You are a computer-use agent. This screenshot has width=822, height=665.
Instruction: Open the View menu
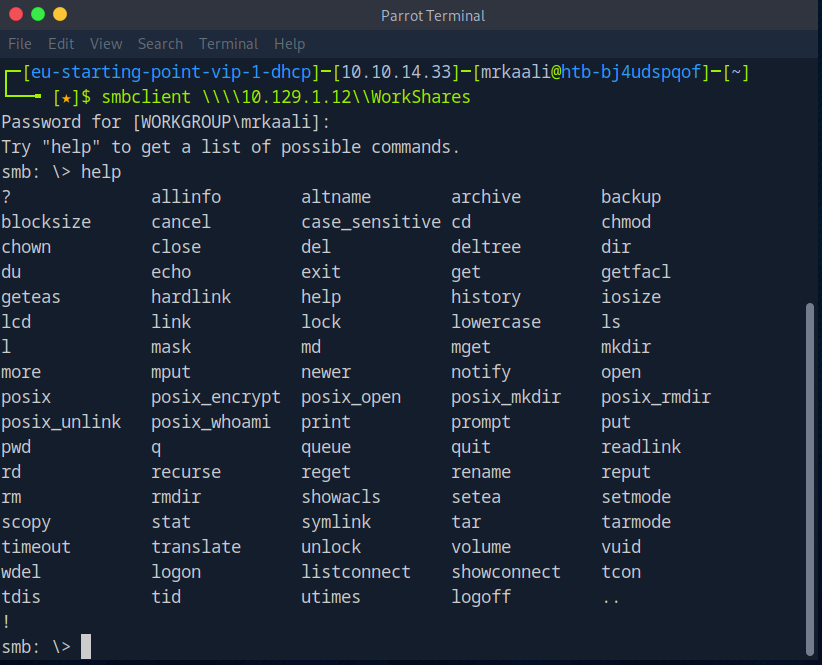point(106,44)
